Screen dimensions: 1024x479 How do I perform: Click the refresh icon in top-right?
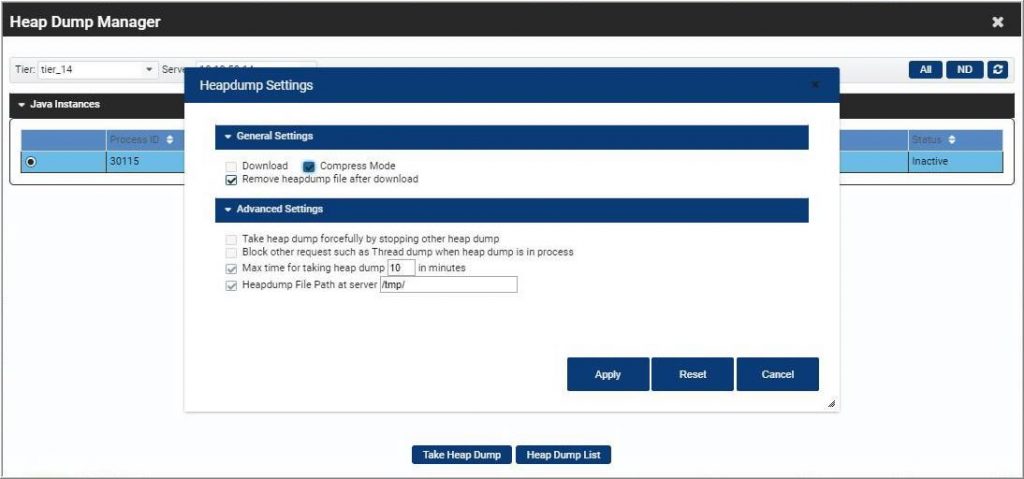[x=997, y=70]
